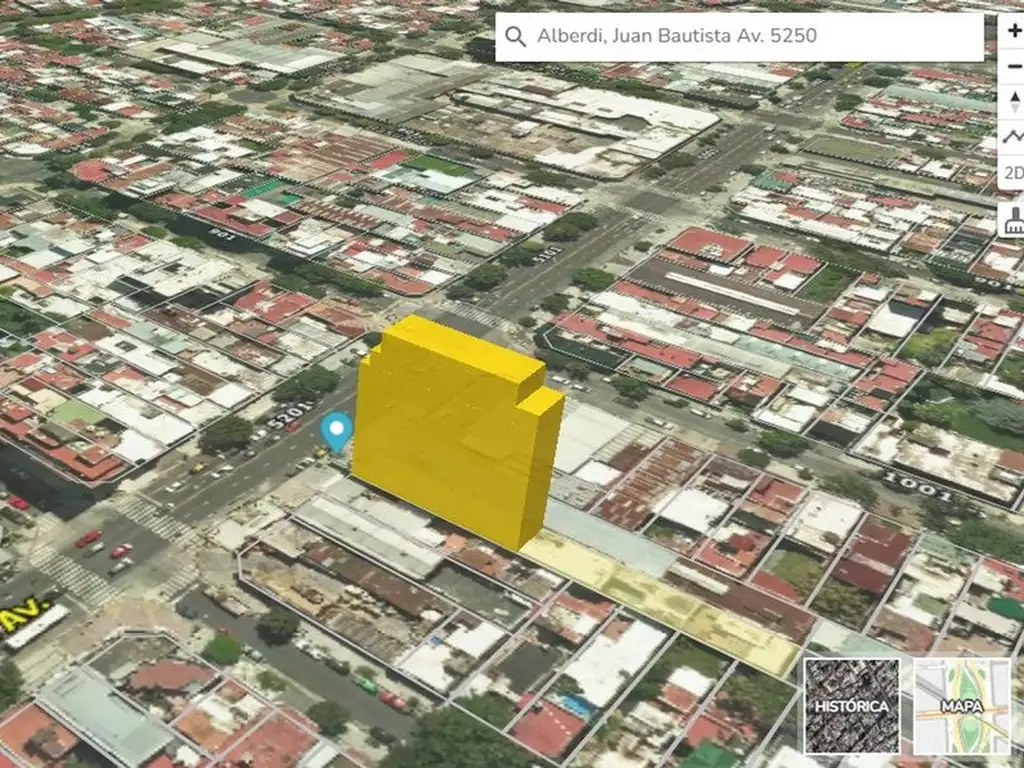1024x768 pixels.
Task: Click the magnifying glass search icon
Action: [516, 37]
